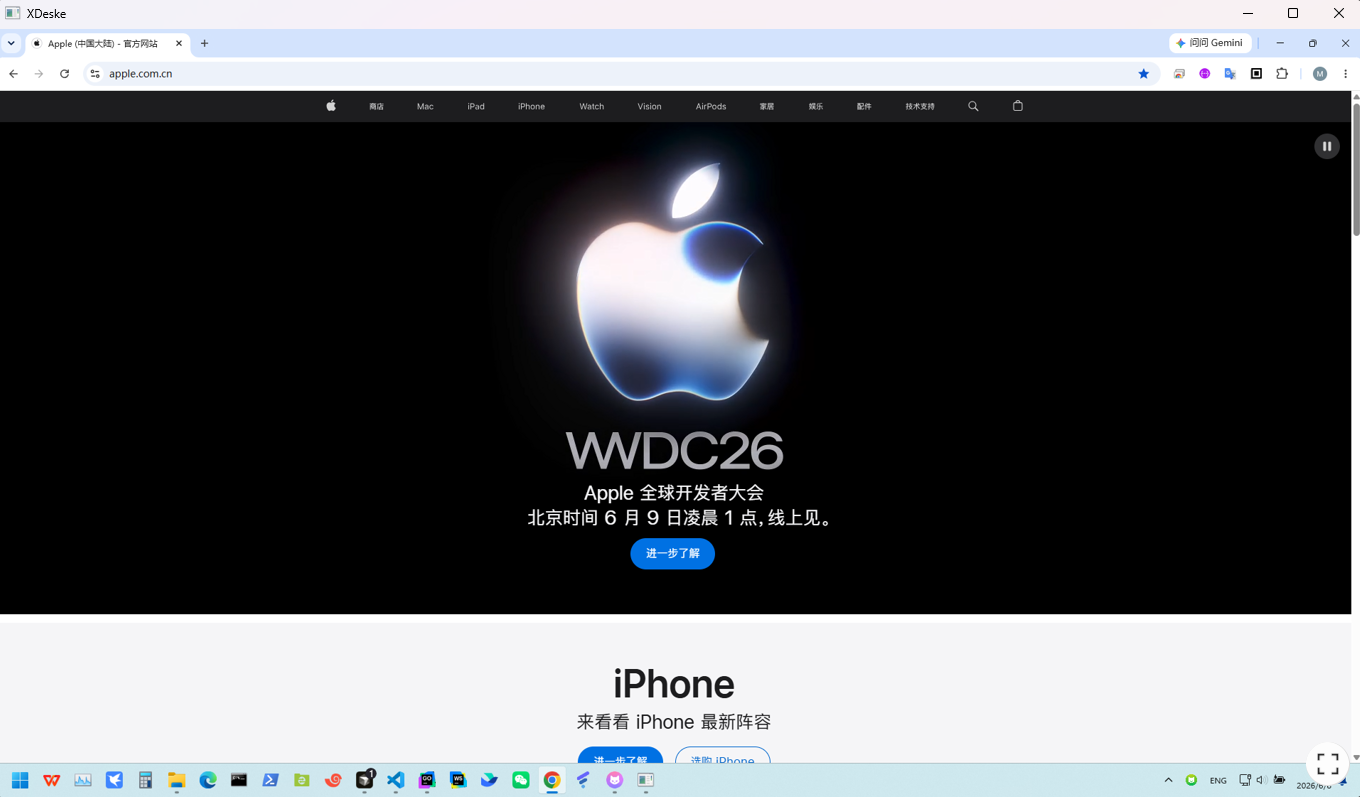Open the Chrome screenshot stack extension icon
The width and height of the screenshot is (1360, 797).
point(1180,74)
